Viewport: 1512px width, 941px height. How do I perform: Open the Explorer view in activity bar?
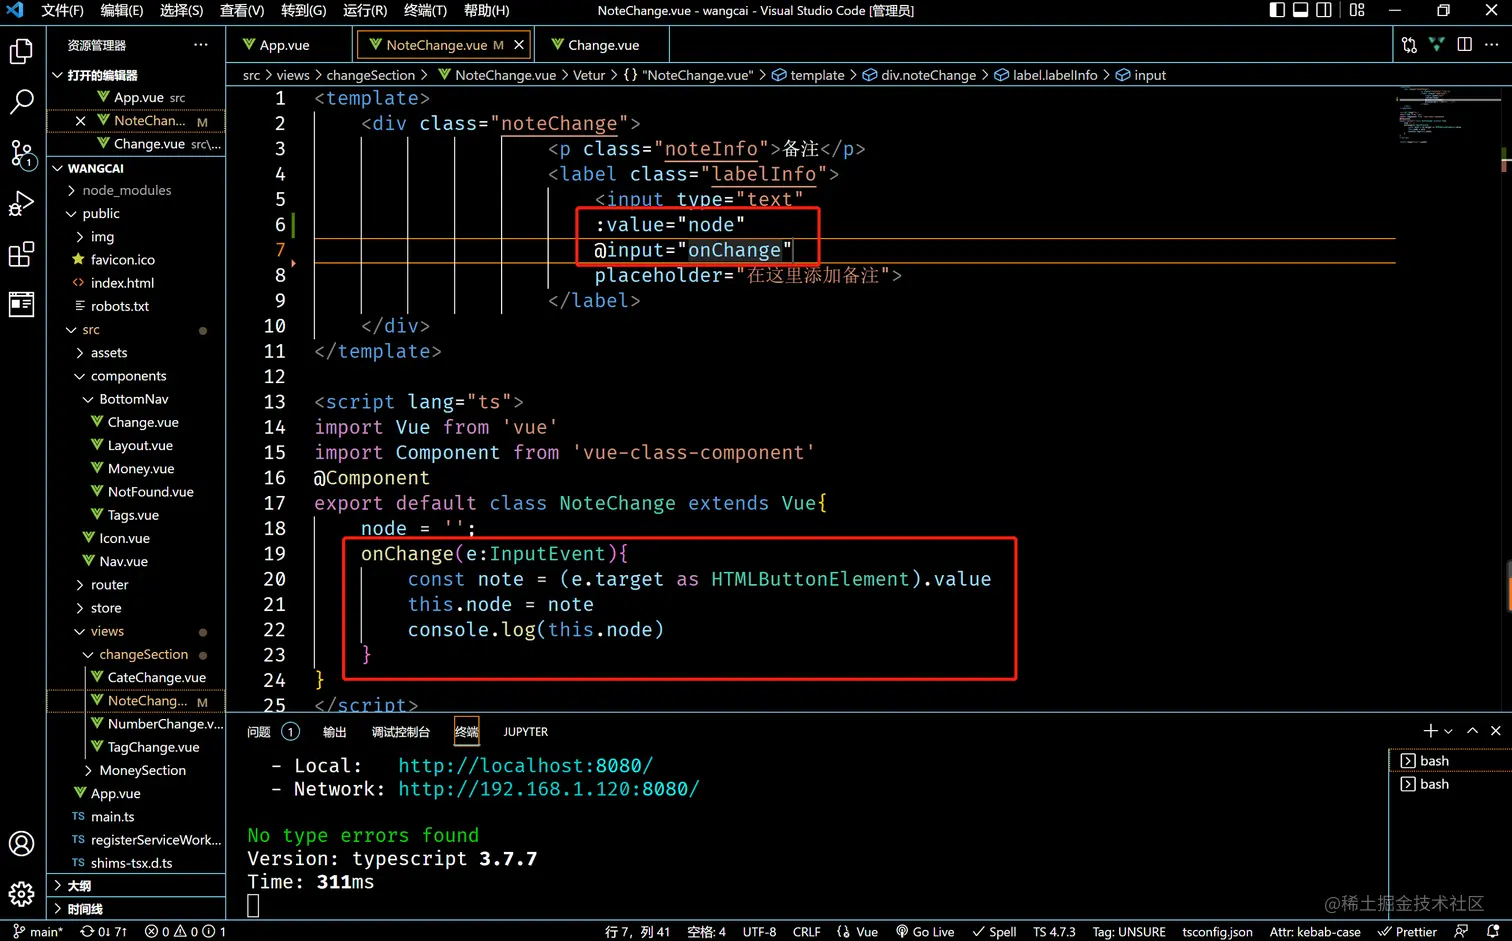click(x=21, y=50)
